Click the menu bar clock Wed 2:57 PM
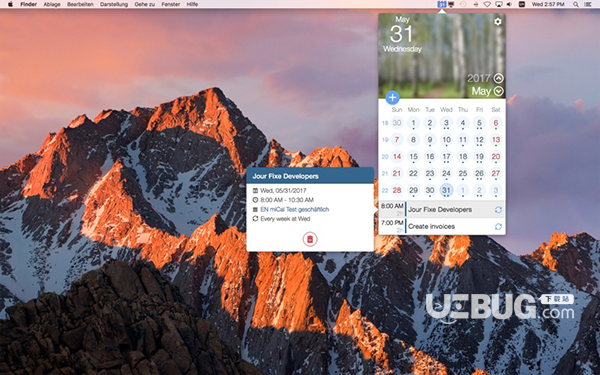The height and width of the screenshot is (375, 600). click(x=548, y=4)
